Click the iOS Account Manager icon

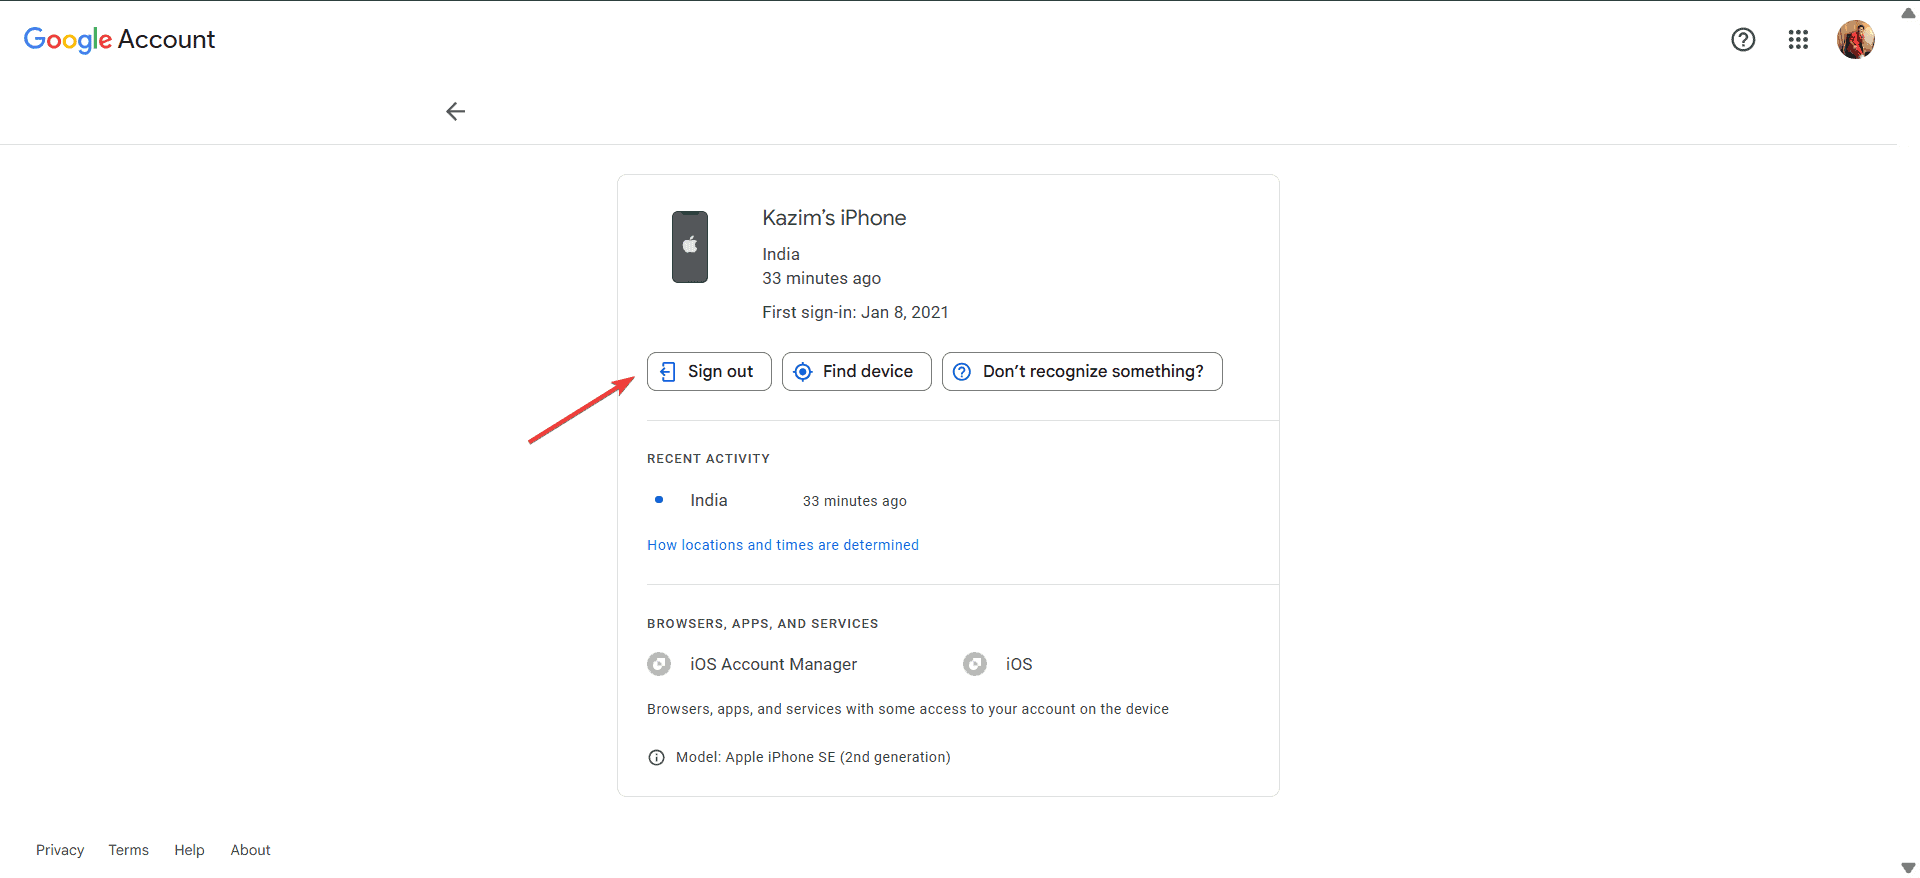point(659,664)
